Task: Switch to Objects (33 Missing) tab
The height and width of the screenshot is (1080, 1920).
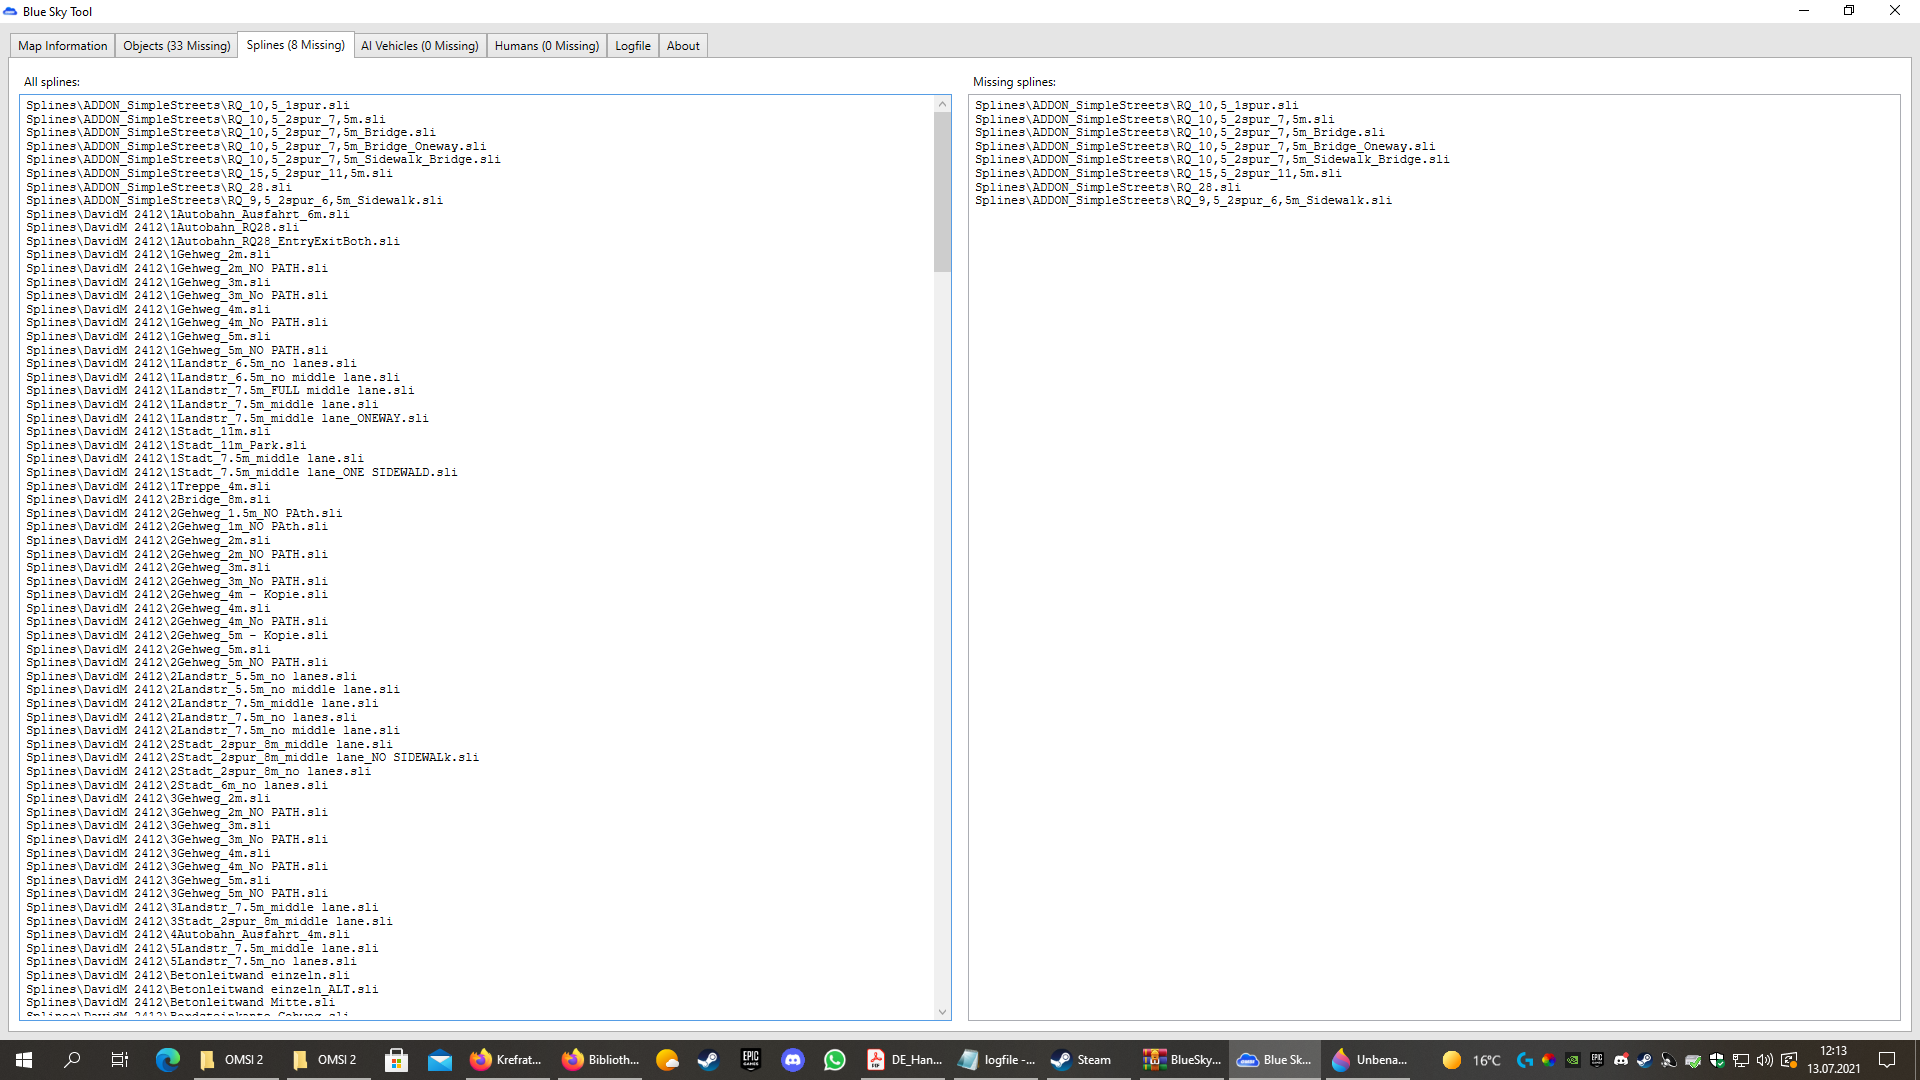Action: click(x=176, y=46)
